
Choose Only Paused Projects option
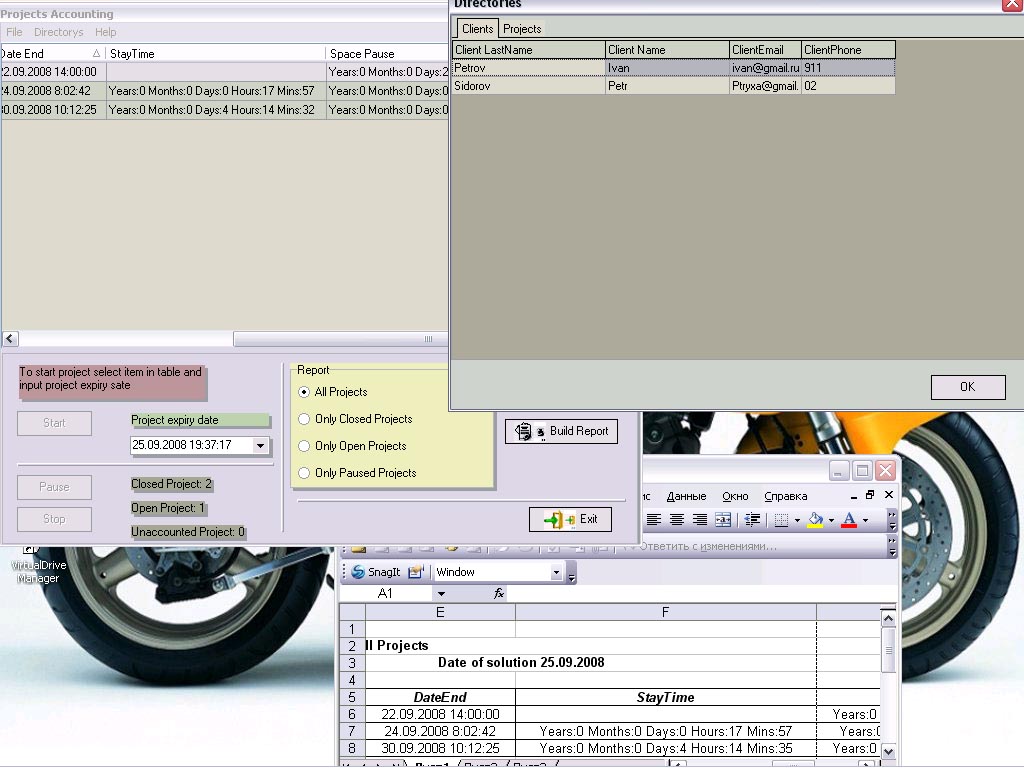[304, 473]
